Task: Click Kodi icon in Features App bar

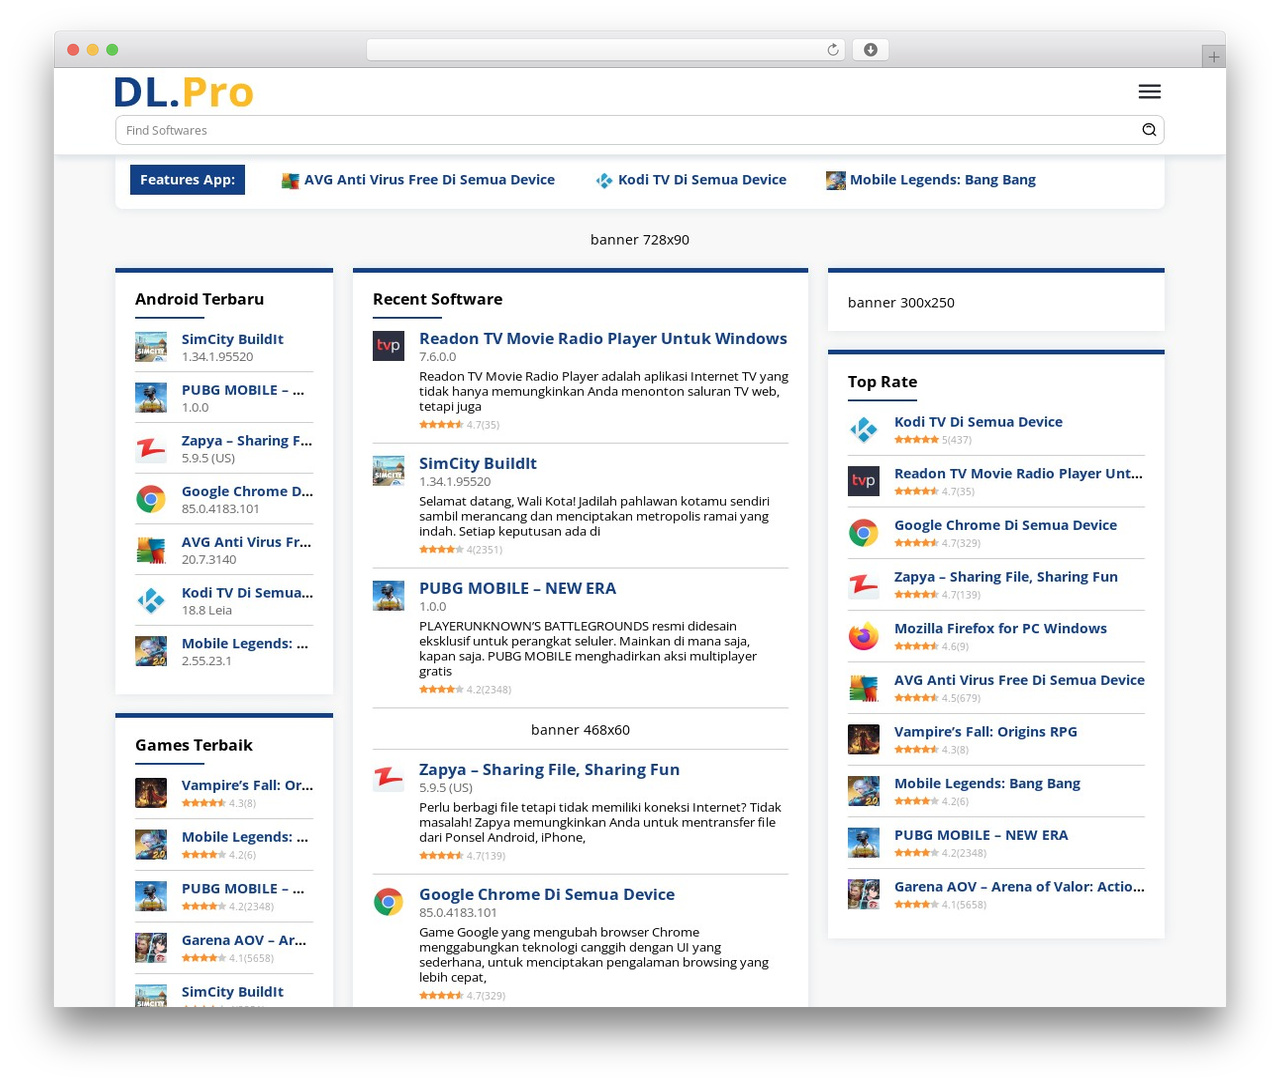Action: pos(604,181)
